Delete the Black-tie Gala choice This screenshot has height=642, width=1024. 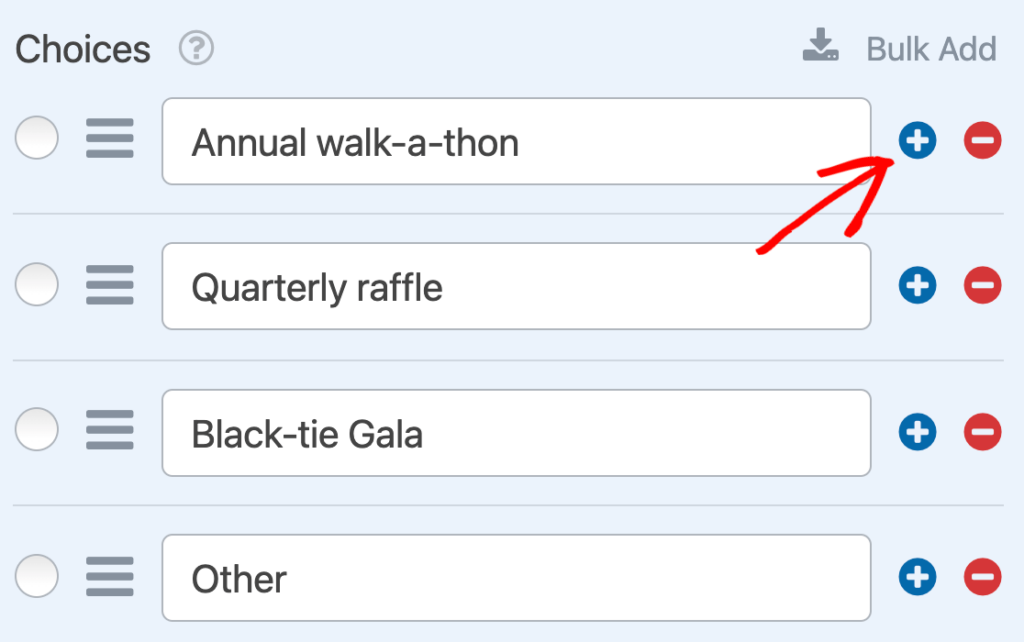(981, 432)
